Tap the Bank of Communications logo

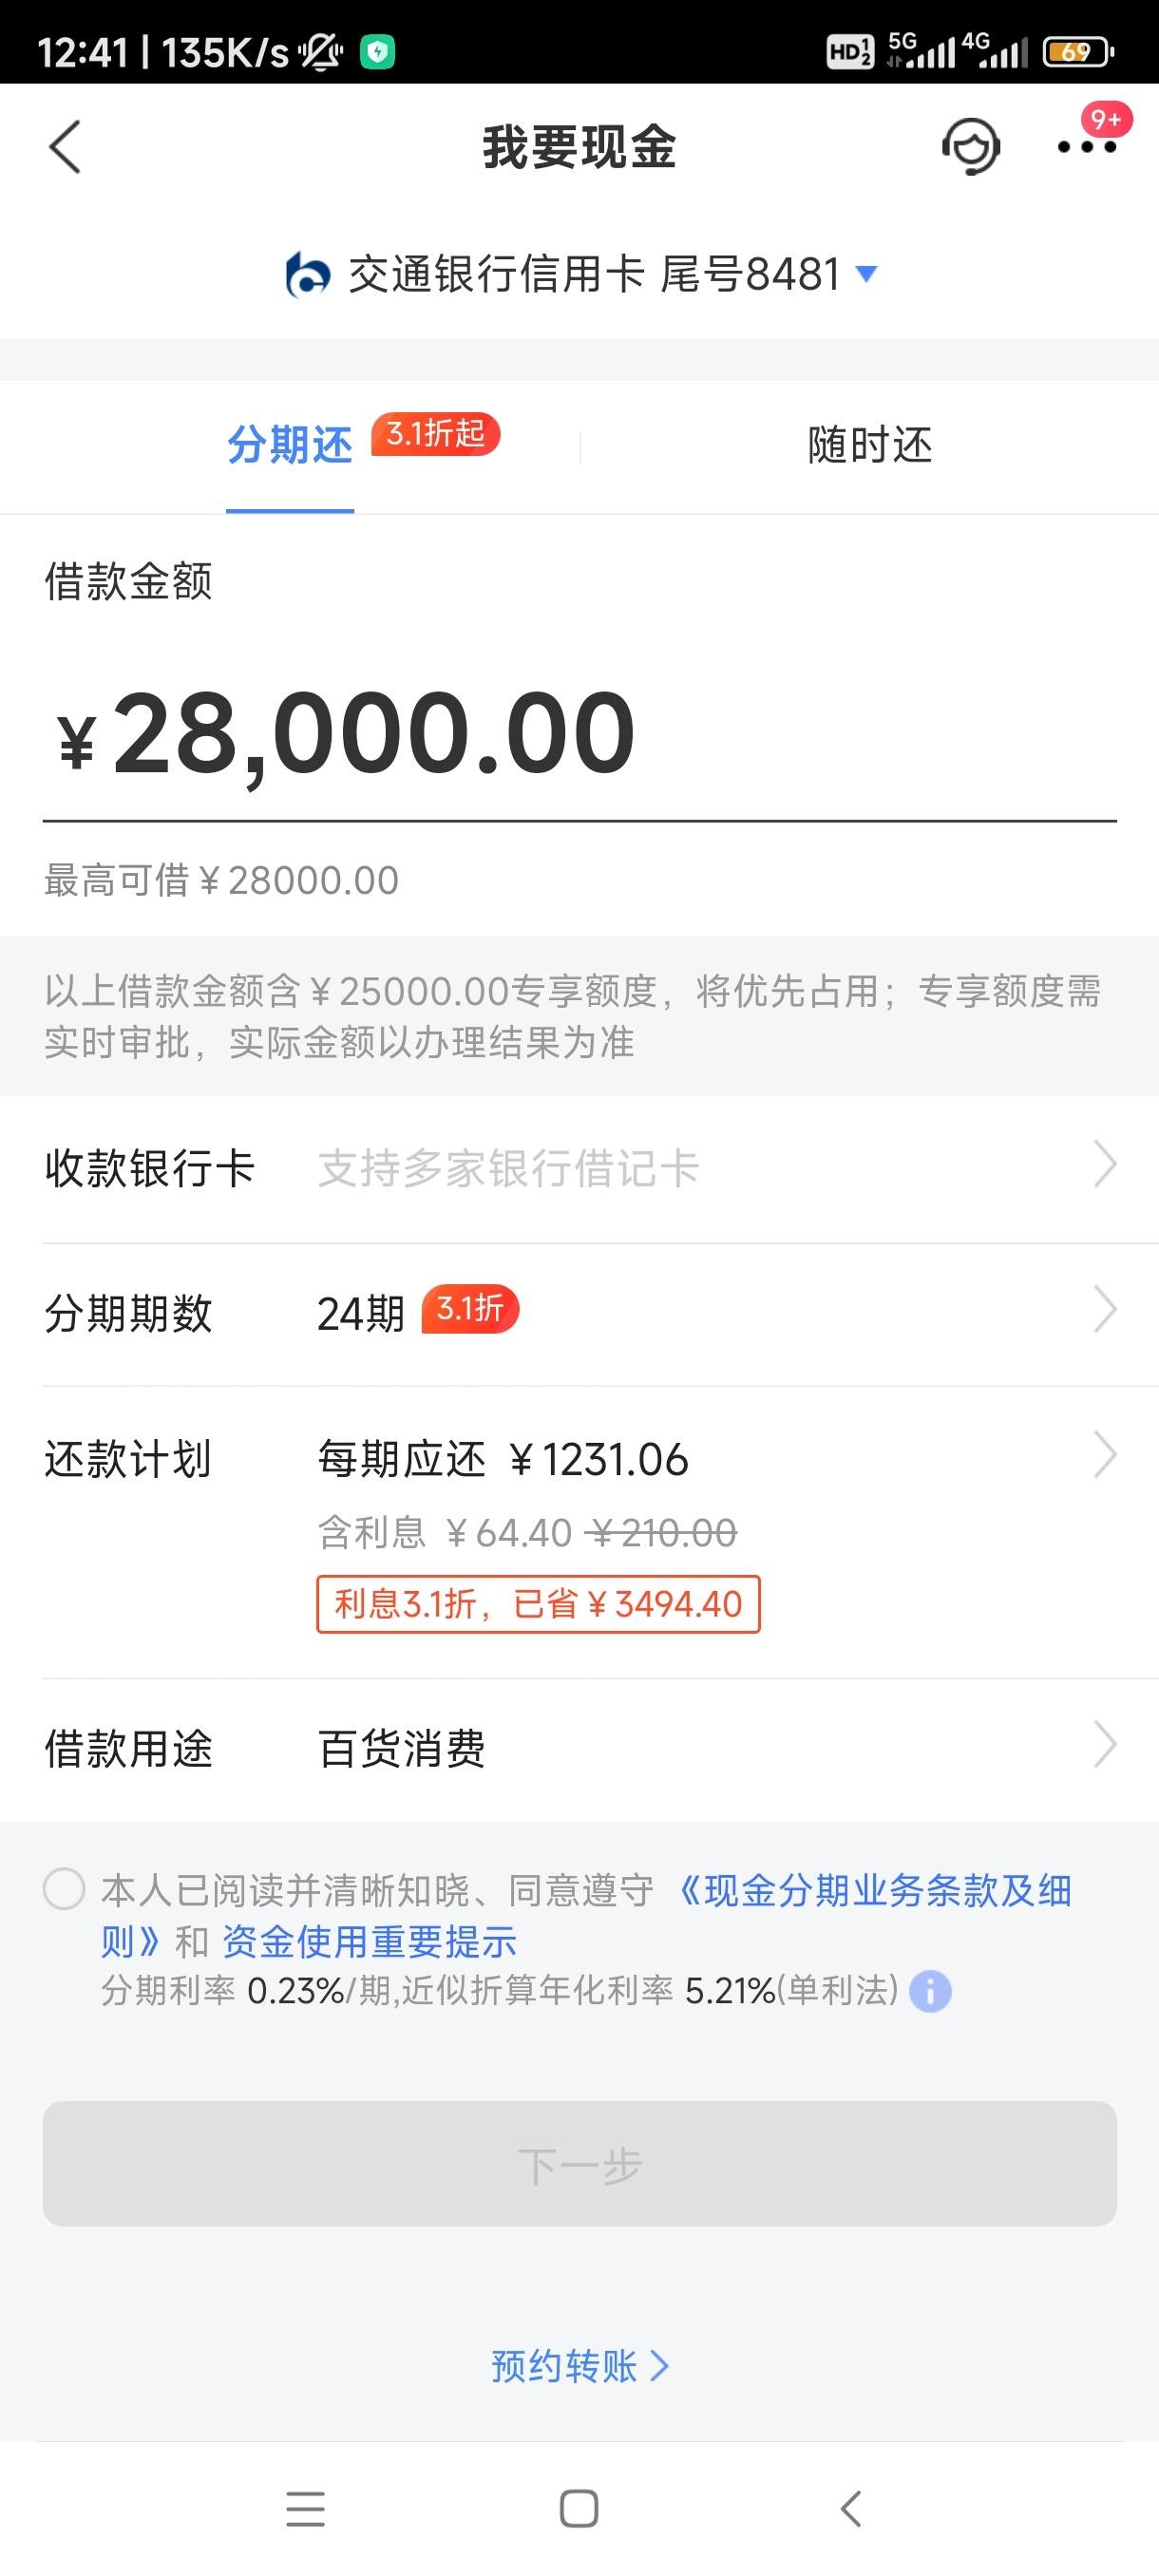[x=307, y=275]
